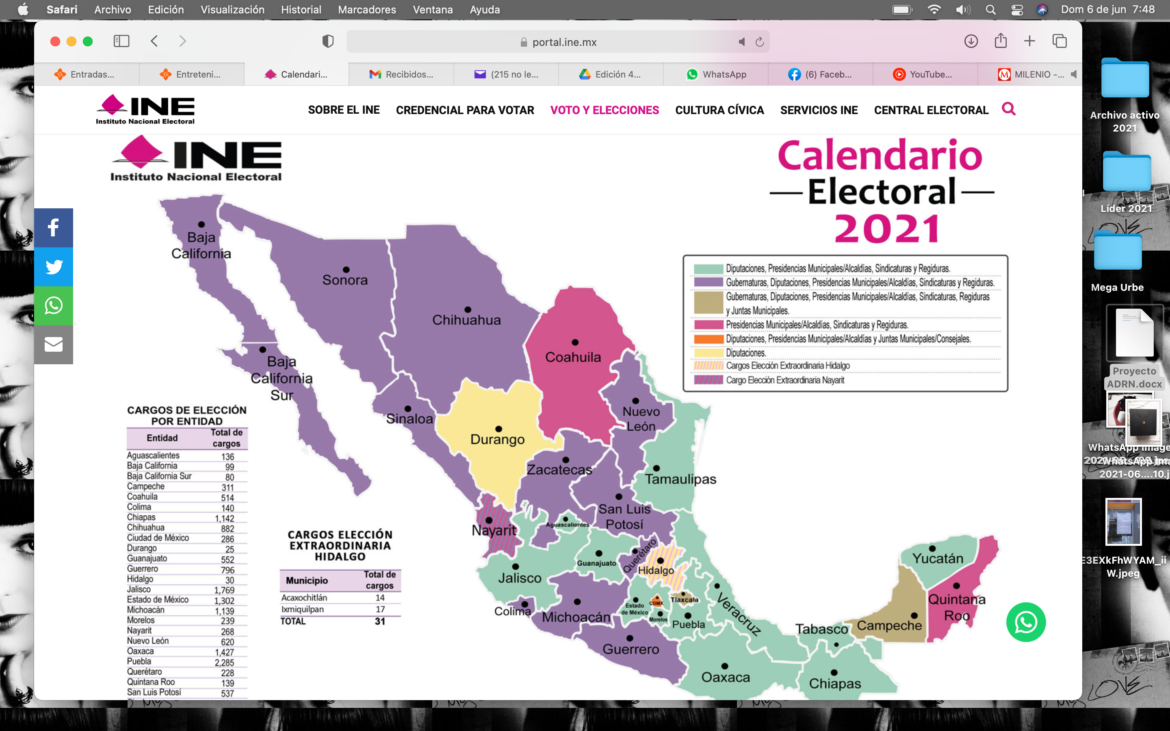Click the CENTRAL ELECTORAL link

coord(930,110)
